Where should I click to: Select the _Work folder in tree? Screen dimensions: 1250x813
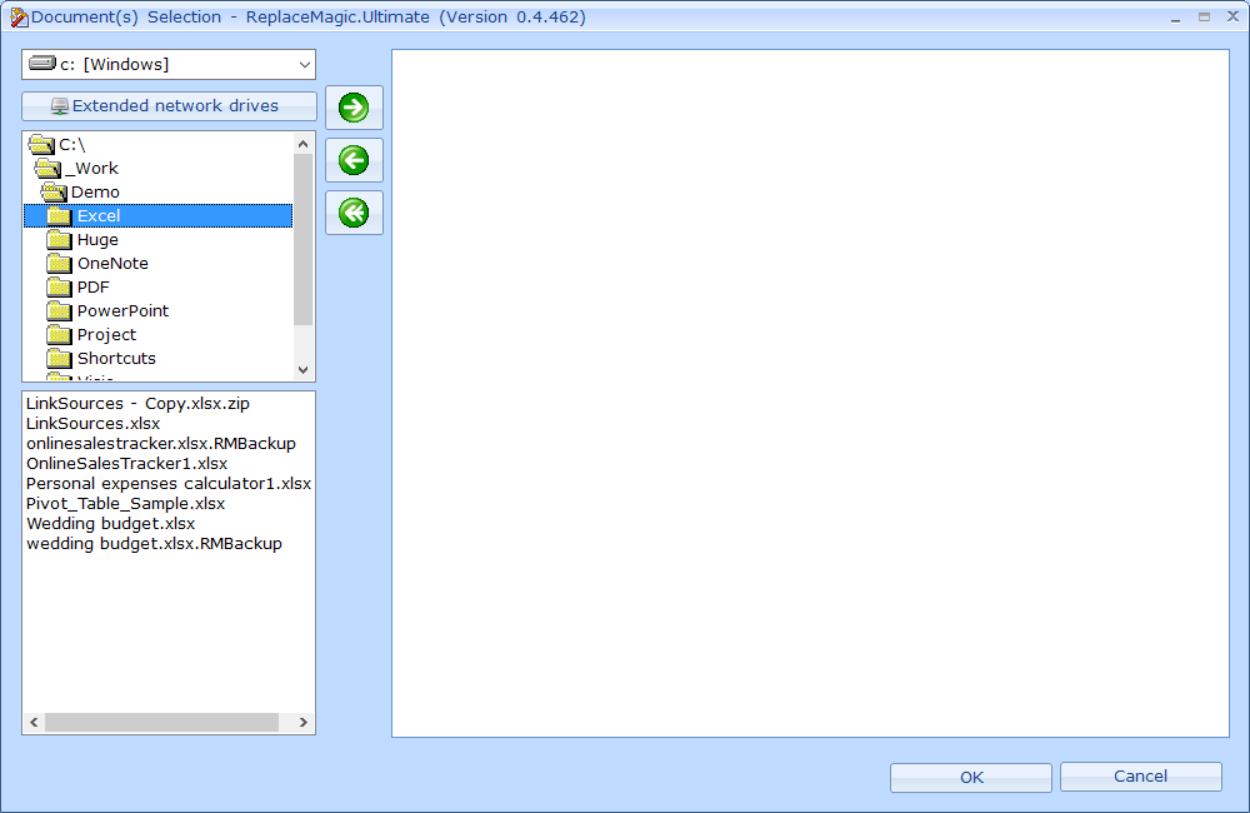[x=91, y=168]
